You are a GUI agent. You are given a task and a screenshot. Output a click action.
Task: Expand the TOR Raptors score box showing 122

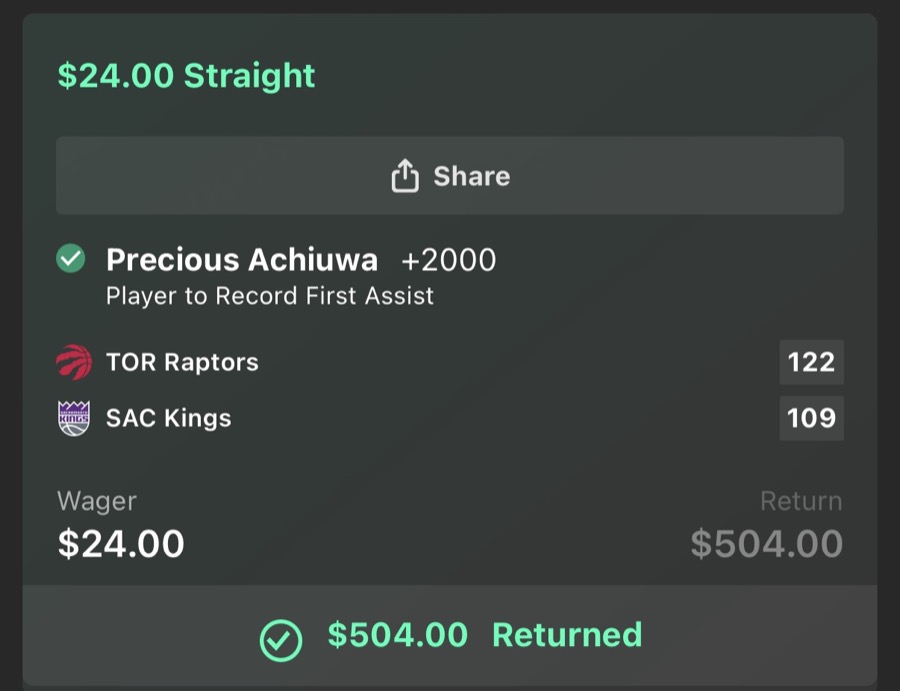pos(811,362)
